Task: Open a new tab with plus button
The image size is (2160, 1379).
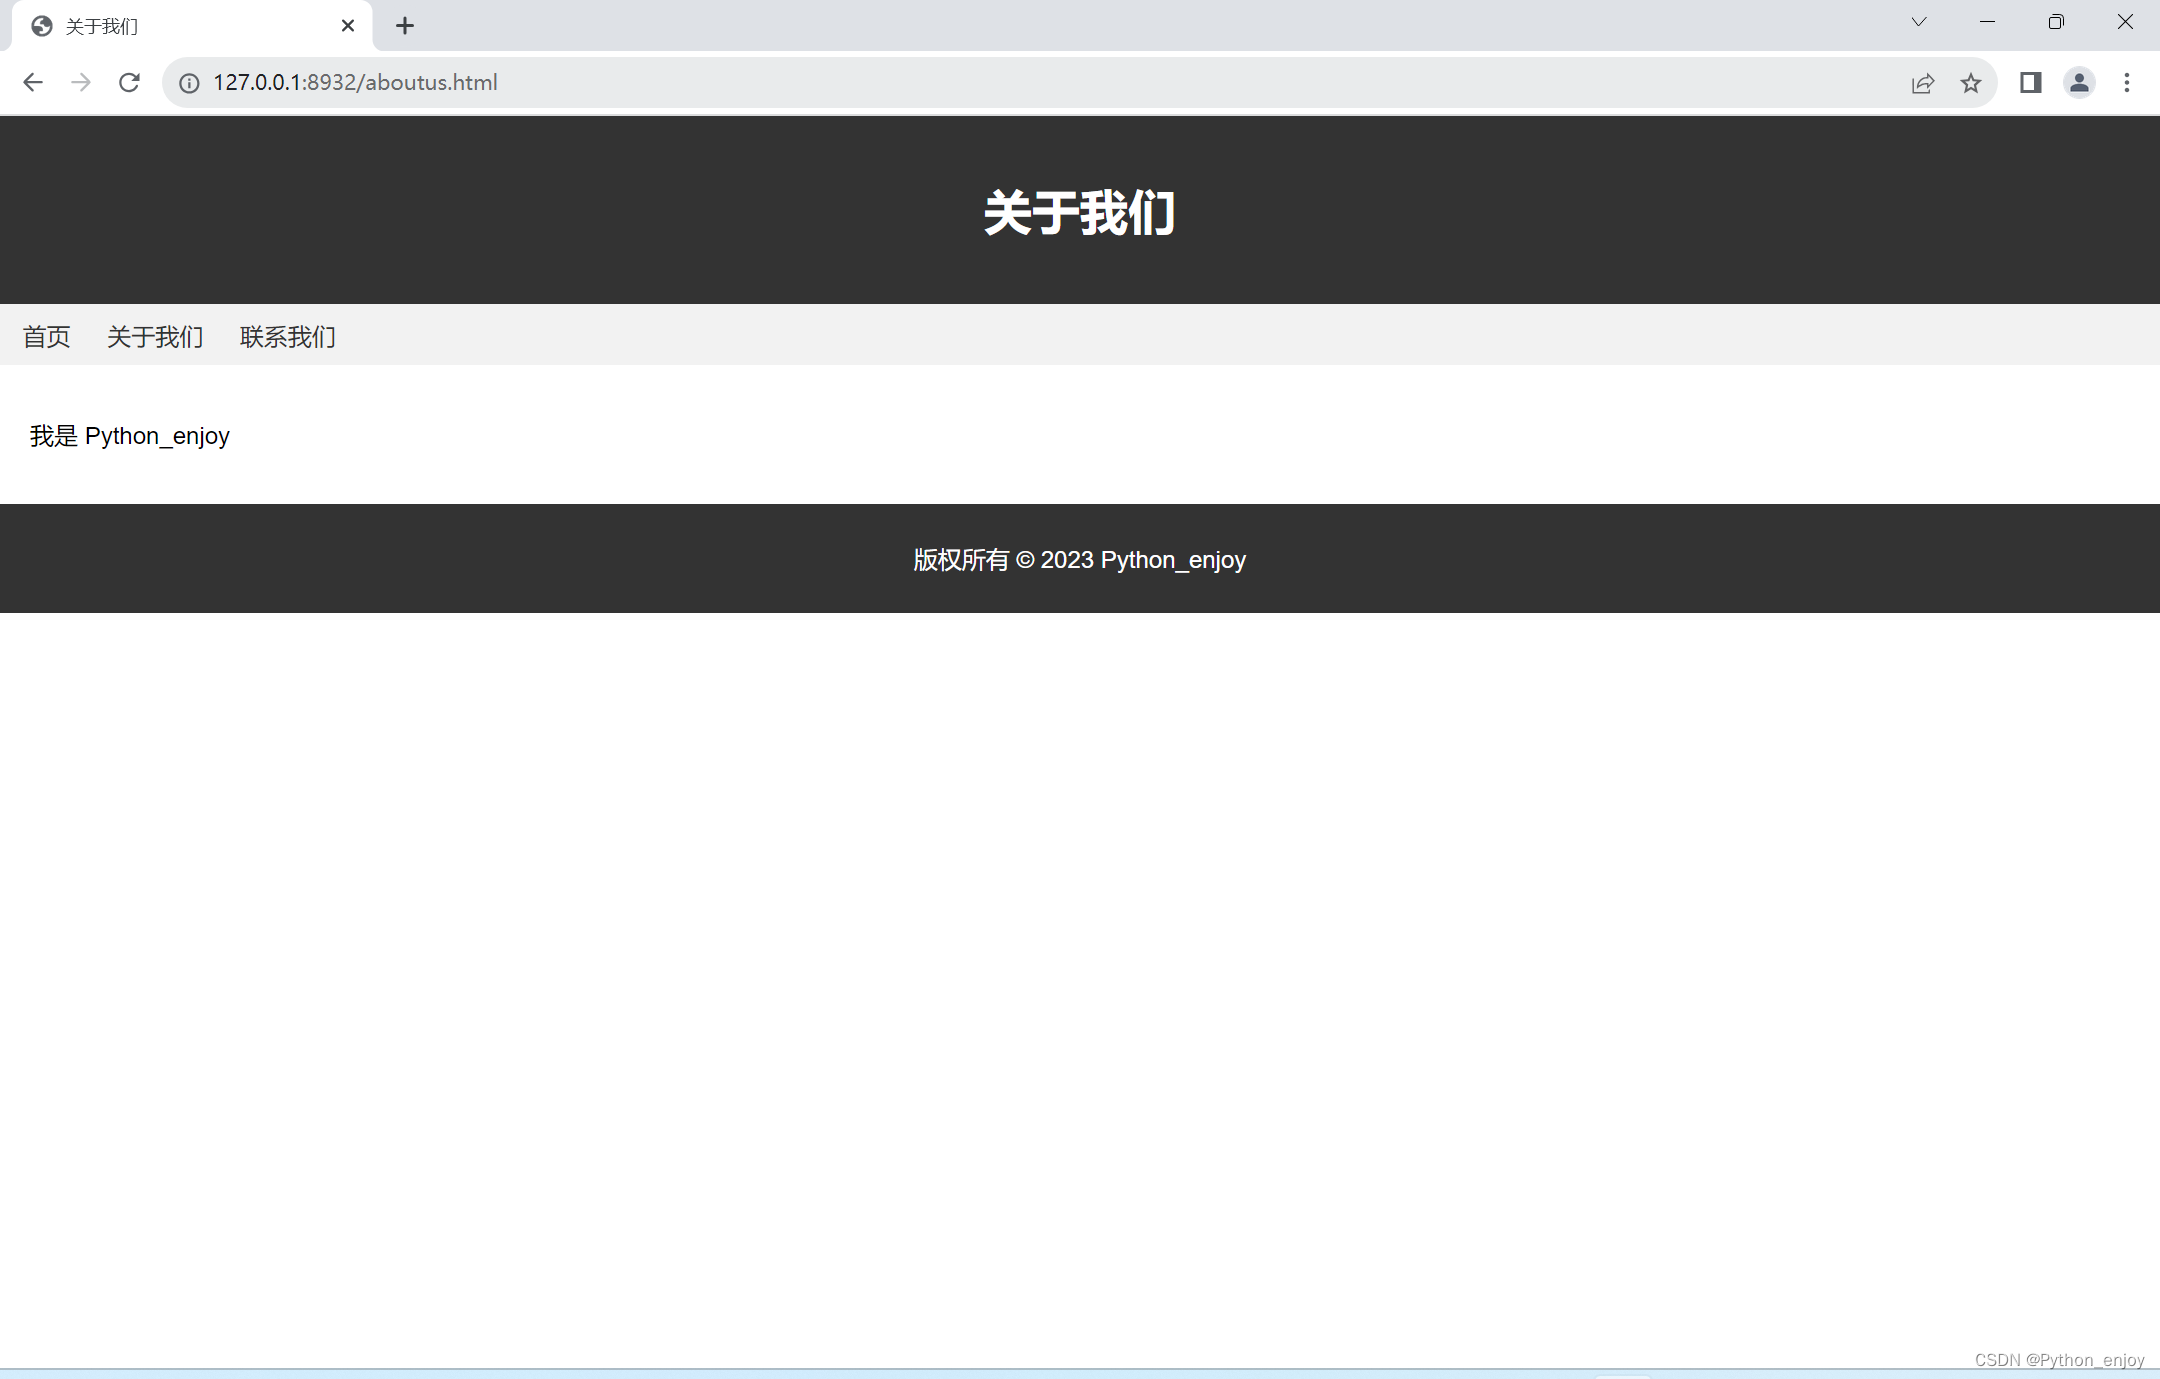Action: pos(405,26)
